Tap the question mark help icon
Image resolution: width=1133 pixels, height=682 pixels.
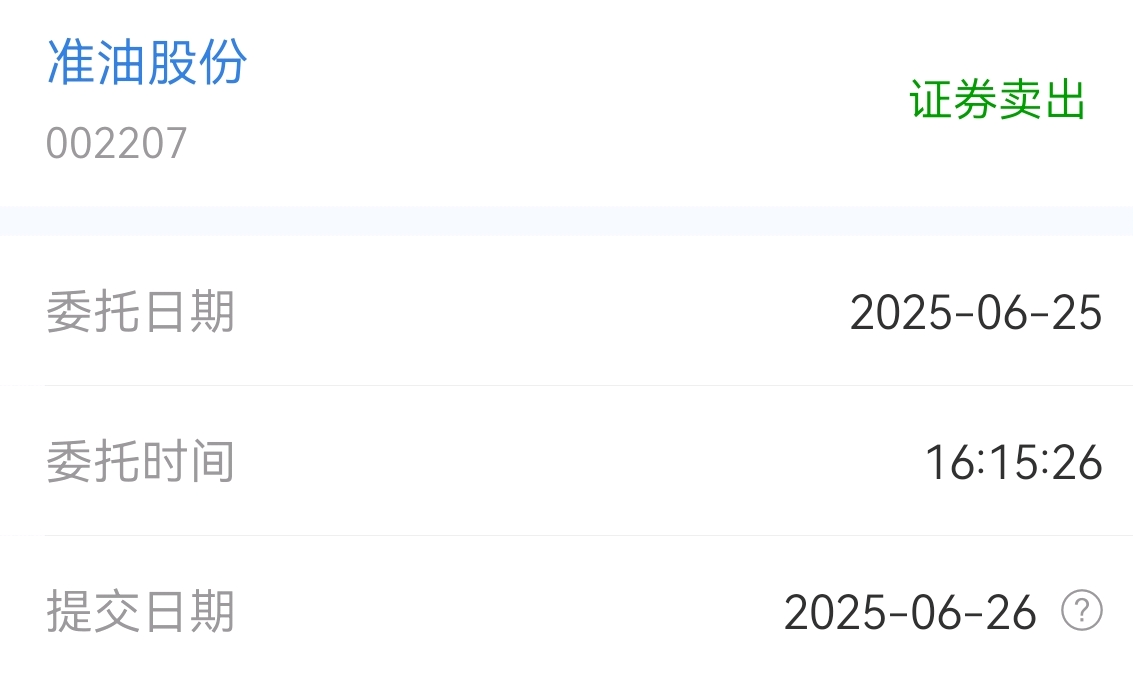1082,610
